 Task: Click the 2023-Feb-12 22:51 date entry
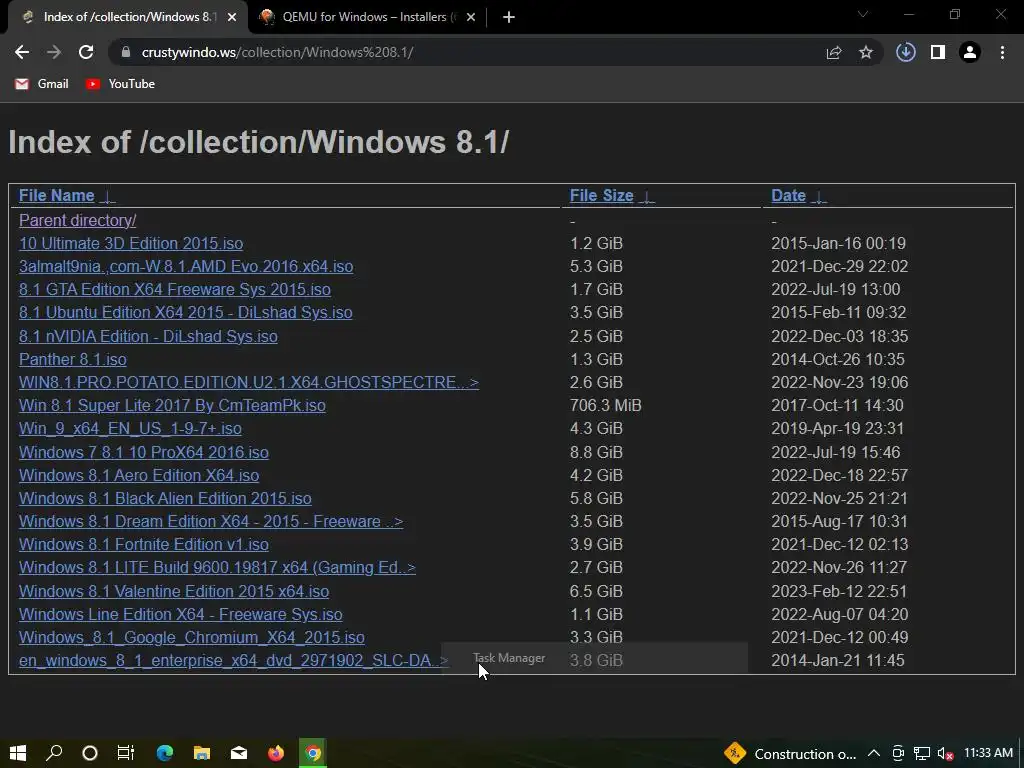[839, 591]
